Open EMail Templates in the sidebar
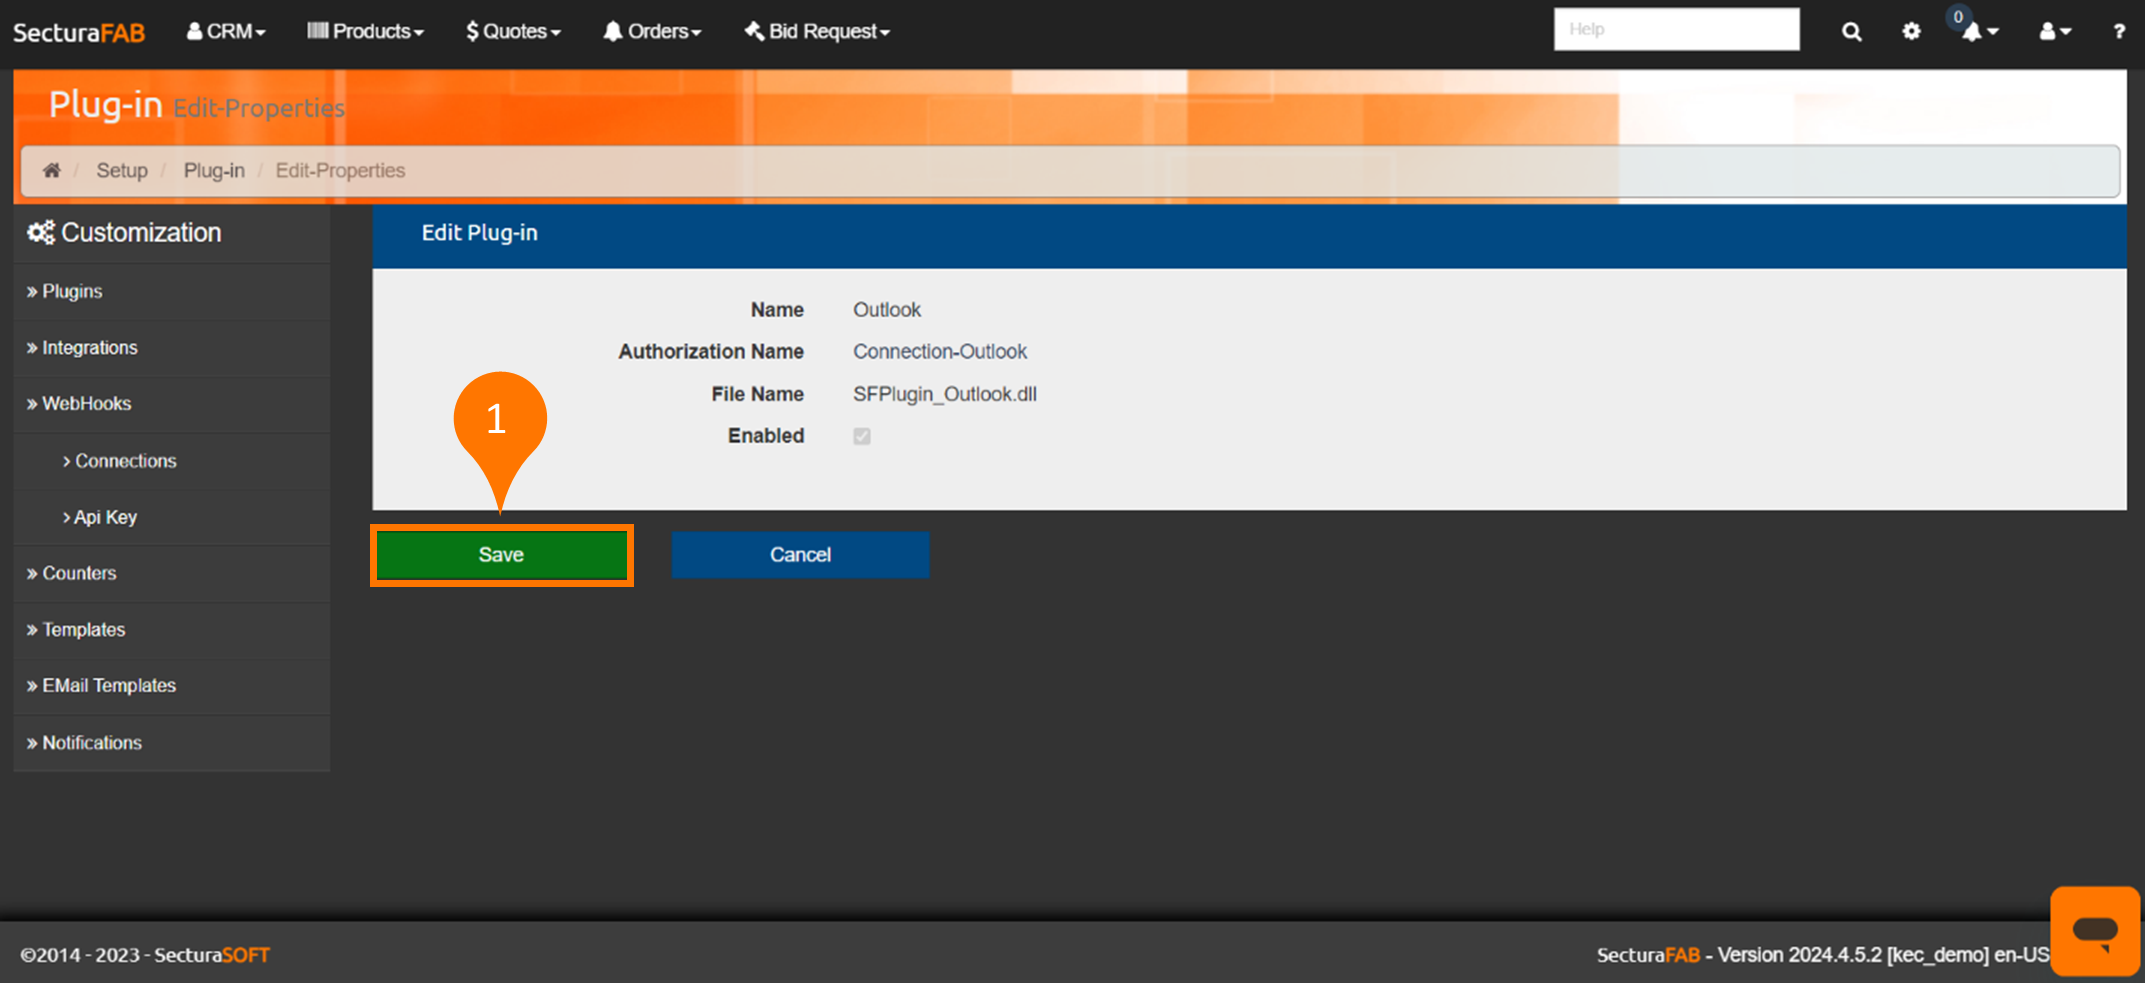 pos(172,685)
